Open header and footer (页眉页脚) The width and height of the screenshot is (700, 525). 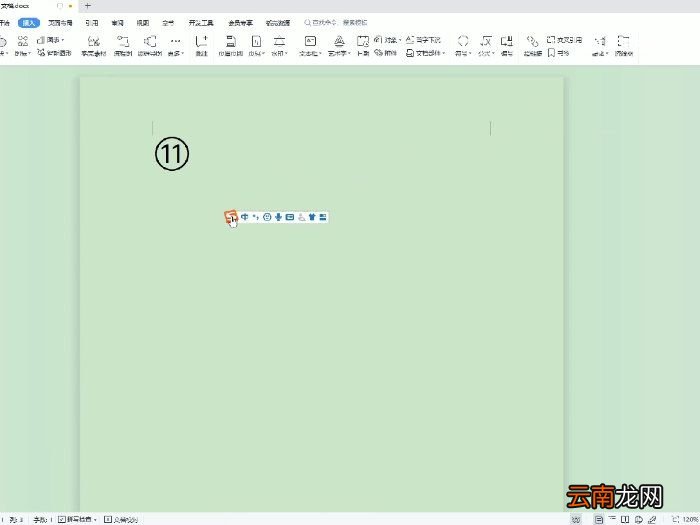point(230,46)
